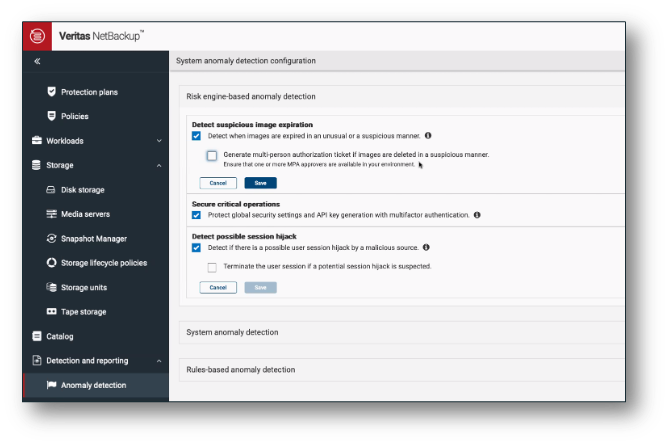Click info icon beside session hijack detection text
Image resolution: width=668 pixels, height=445 pixels.
(x=427, y=246)
